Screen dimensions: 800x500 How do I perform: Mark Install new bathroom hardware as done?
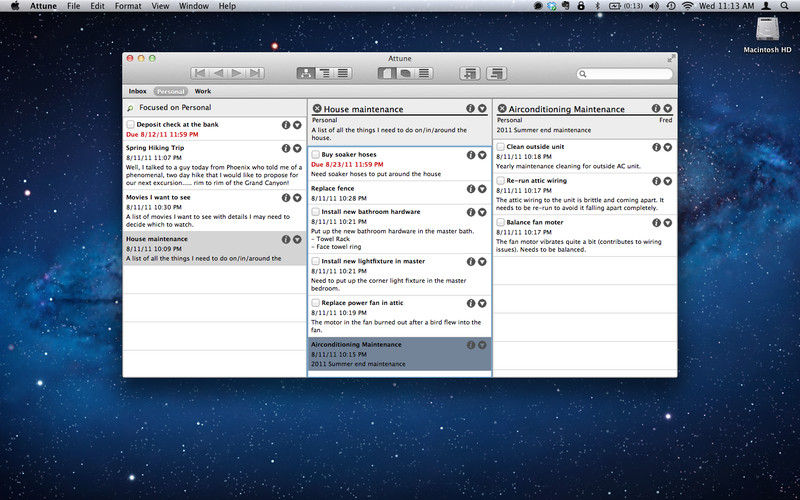coord(316,212)
